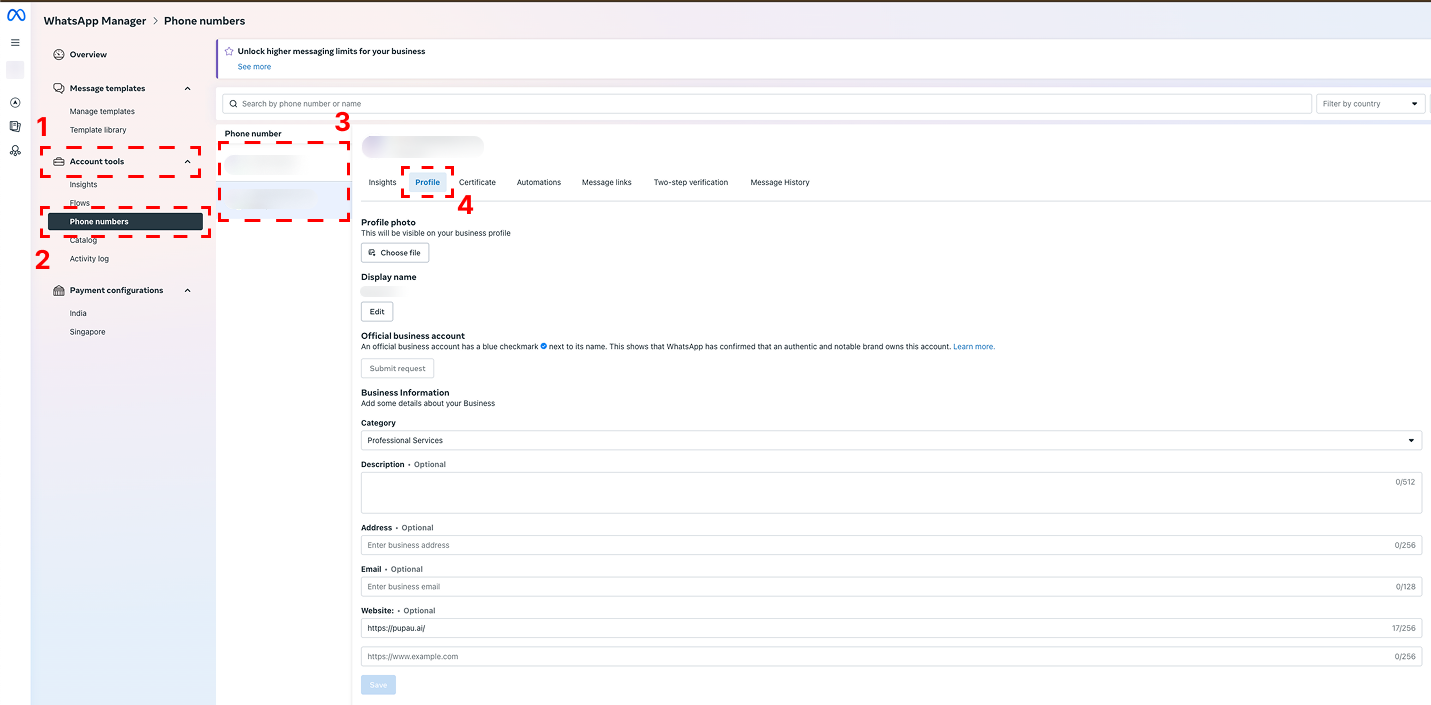Click the phone number search field
Image resolution: width=1431 pixels, height=705 pixels.
[x=767, y=104]
